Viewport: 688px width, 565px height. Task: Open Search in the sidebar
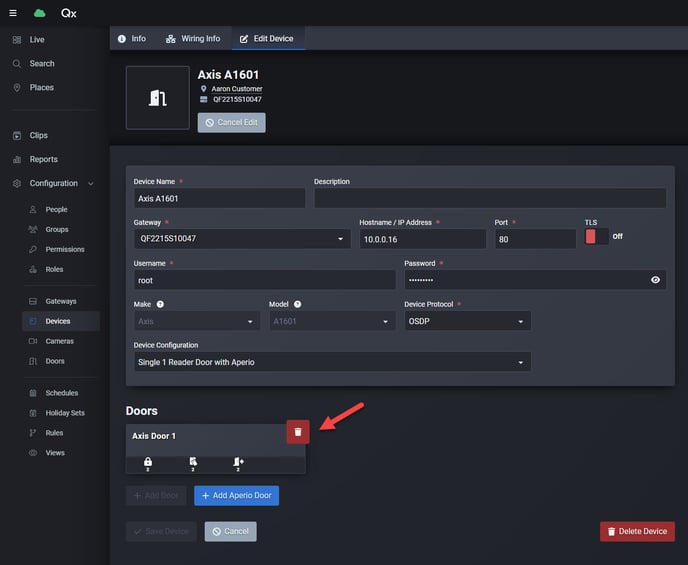pos(42,64)
